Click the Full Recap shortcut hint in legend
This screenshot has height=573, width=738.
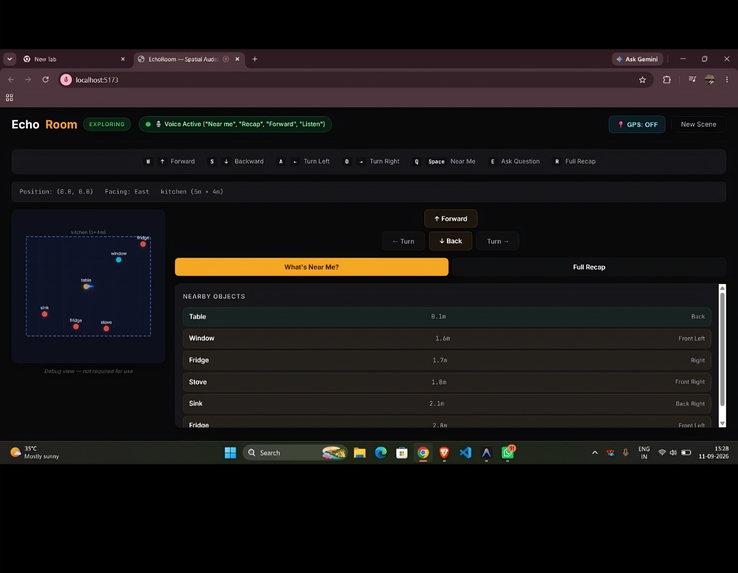(575, 161)
